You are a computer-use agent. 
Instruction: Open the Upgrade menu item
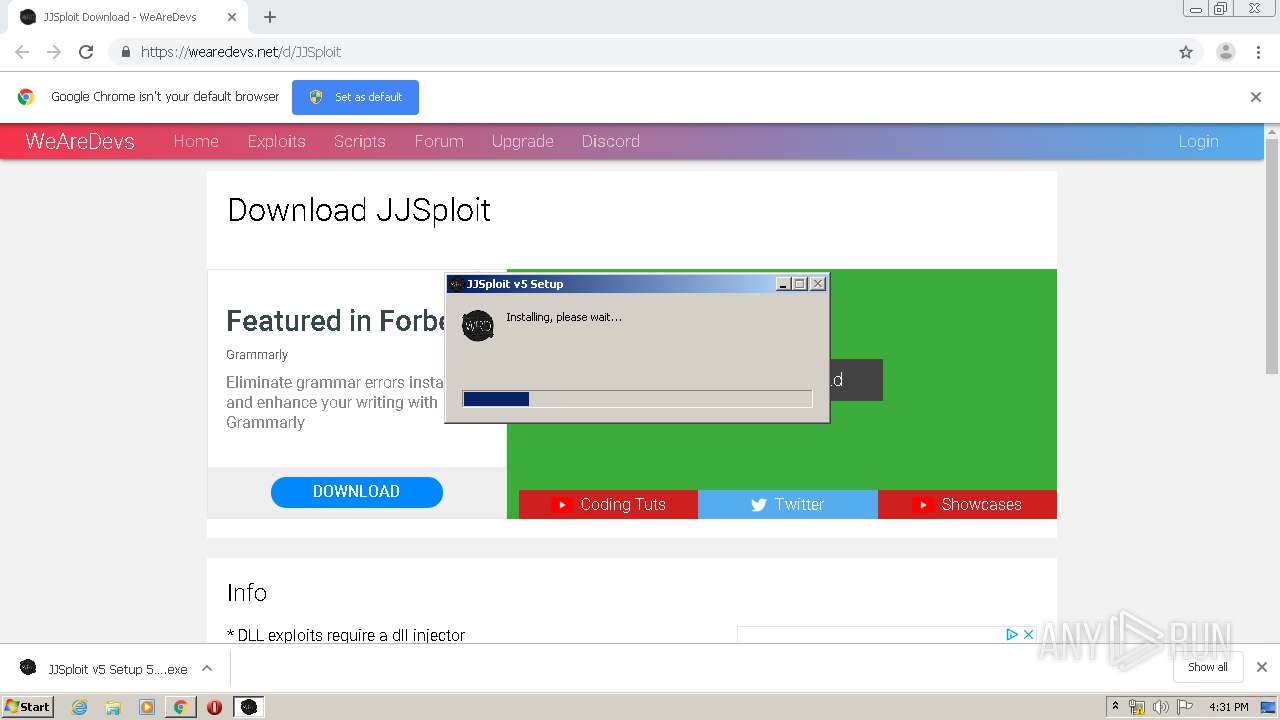point(523,141)
